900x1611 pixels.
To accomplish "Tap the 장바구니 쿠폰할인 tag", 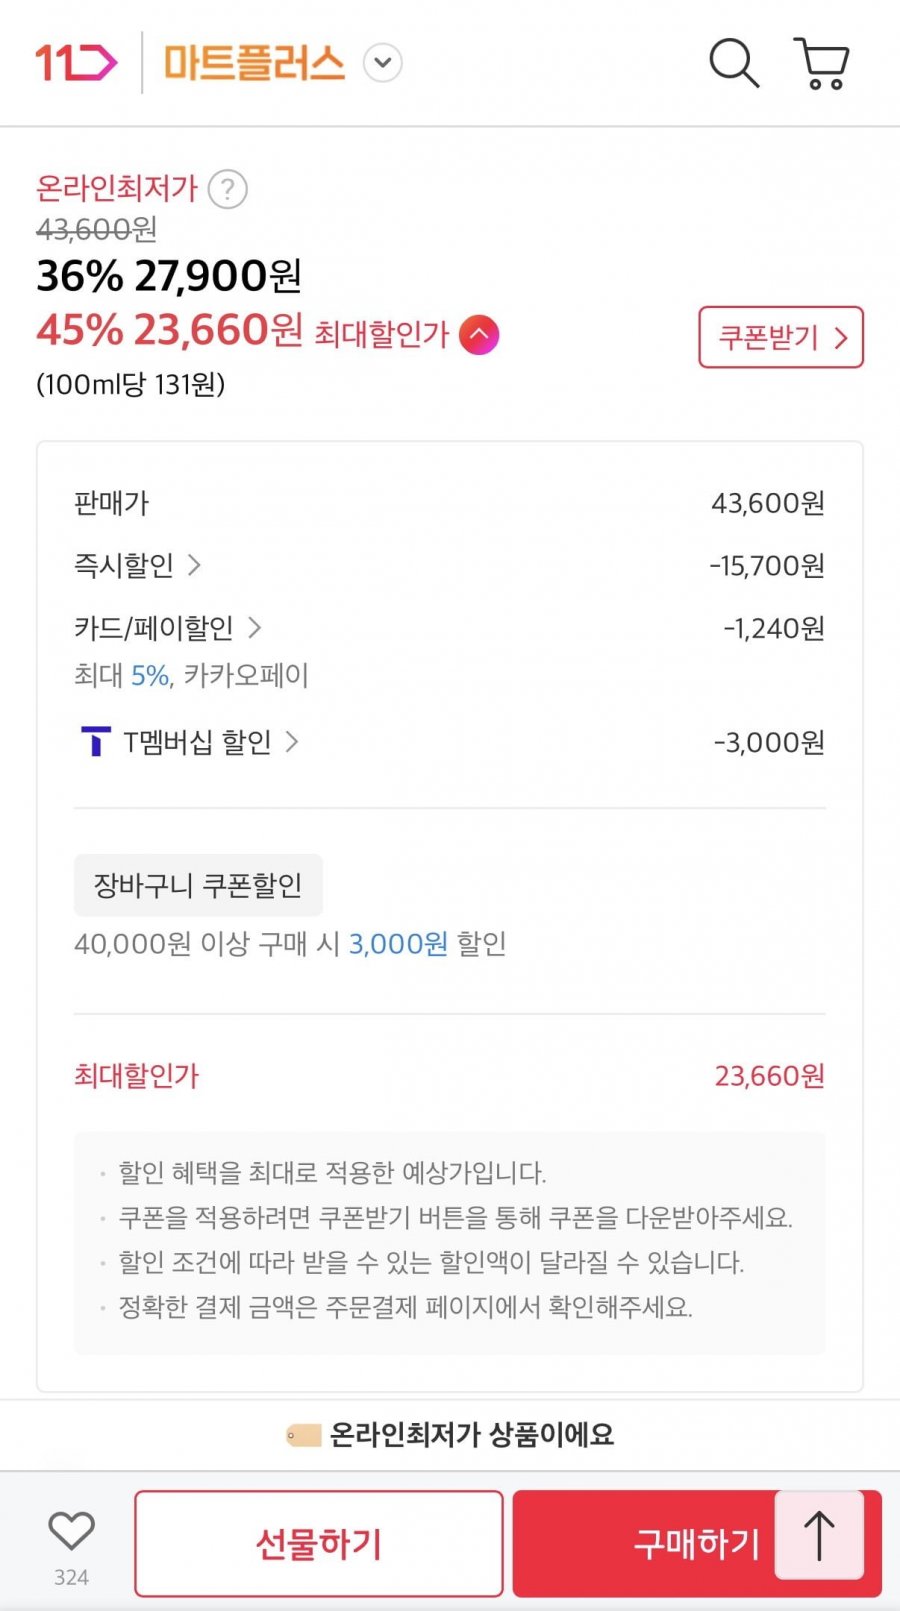I will pos(198,885).
